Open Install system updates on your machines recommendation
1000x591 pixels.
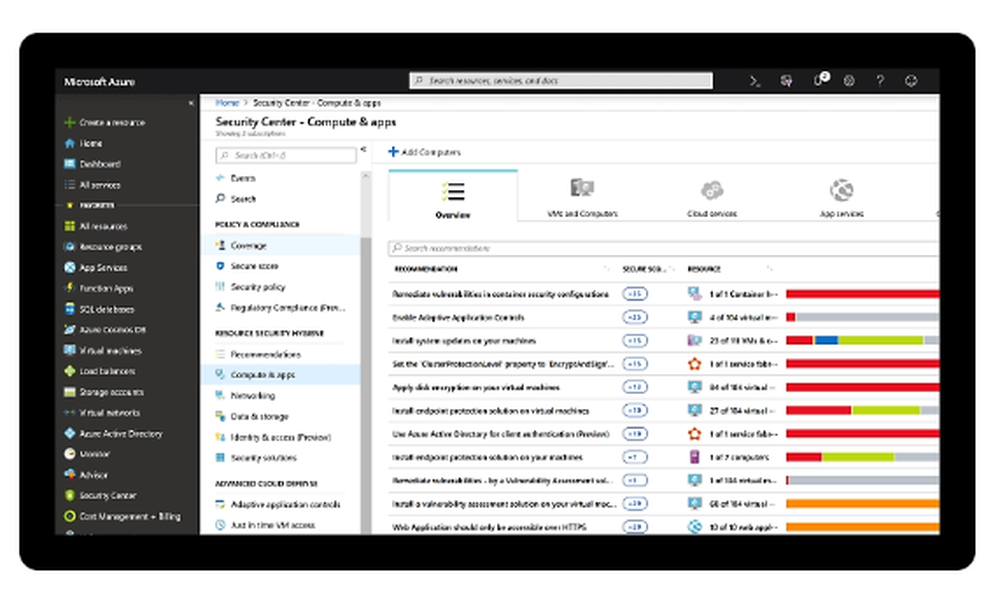[464, 340]
